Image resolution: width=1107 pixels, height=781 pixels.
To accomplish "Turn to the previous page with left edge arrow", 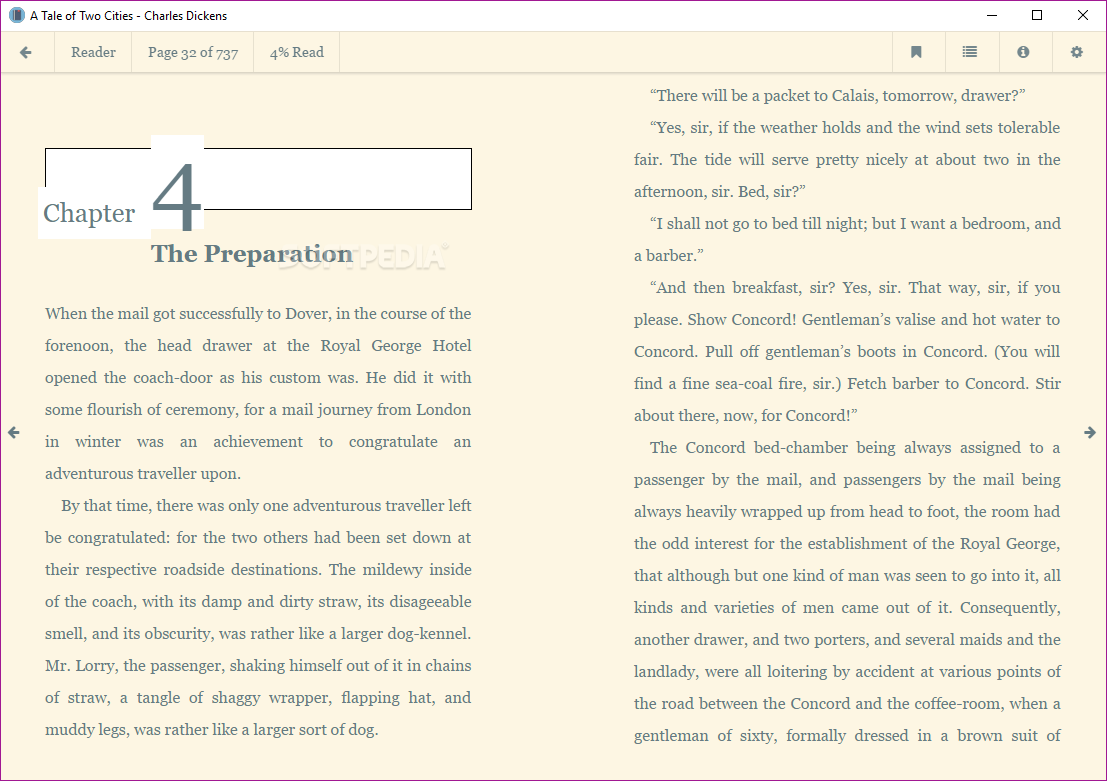I will (13, 432).
